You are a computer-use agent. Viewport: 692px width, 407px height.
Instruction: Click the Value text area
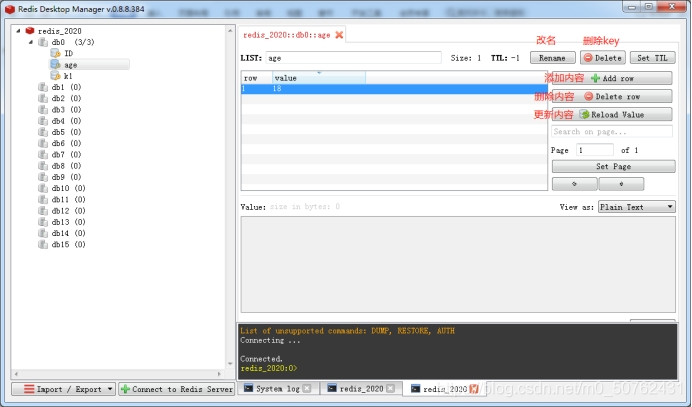(458, 264)
